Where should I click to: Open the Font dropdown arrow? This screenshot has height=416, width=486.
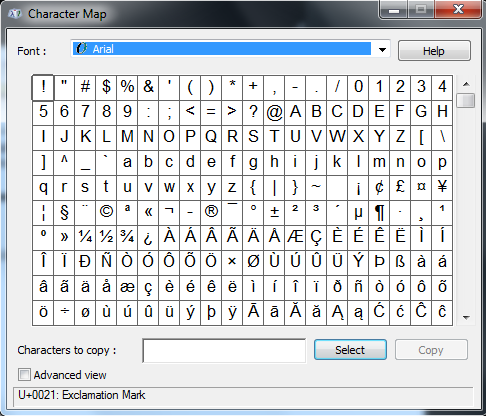click(382, 50)
